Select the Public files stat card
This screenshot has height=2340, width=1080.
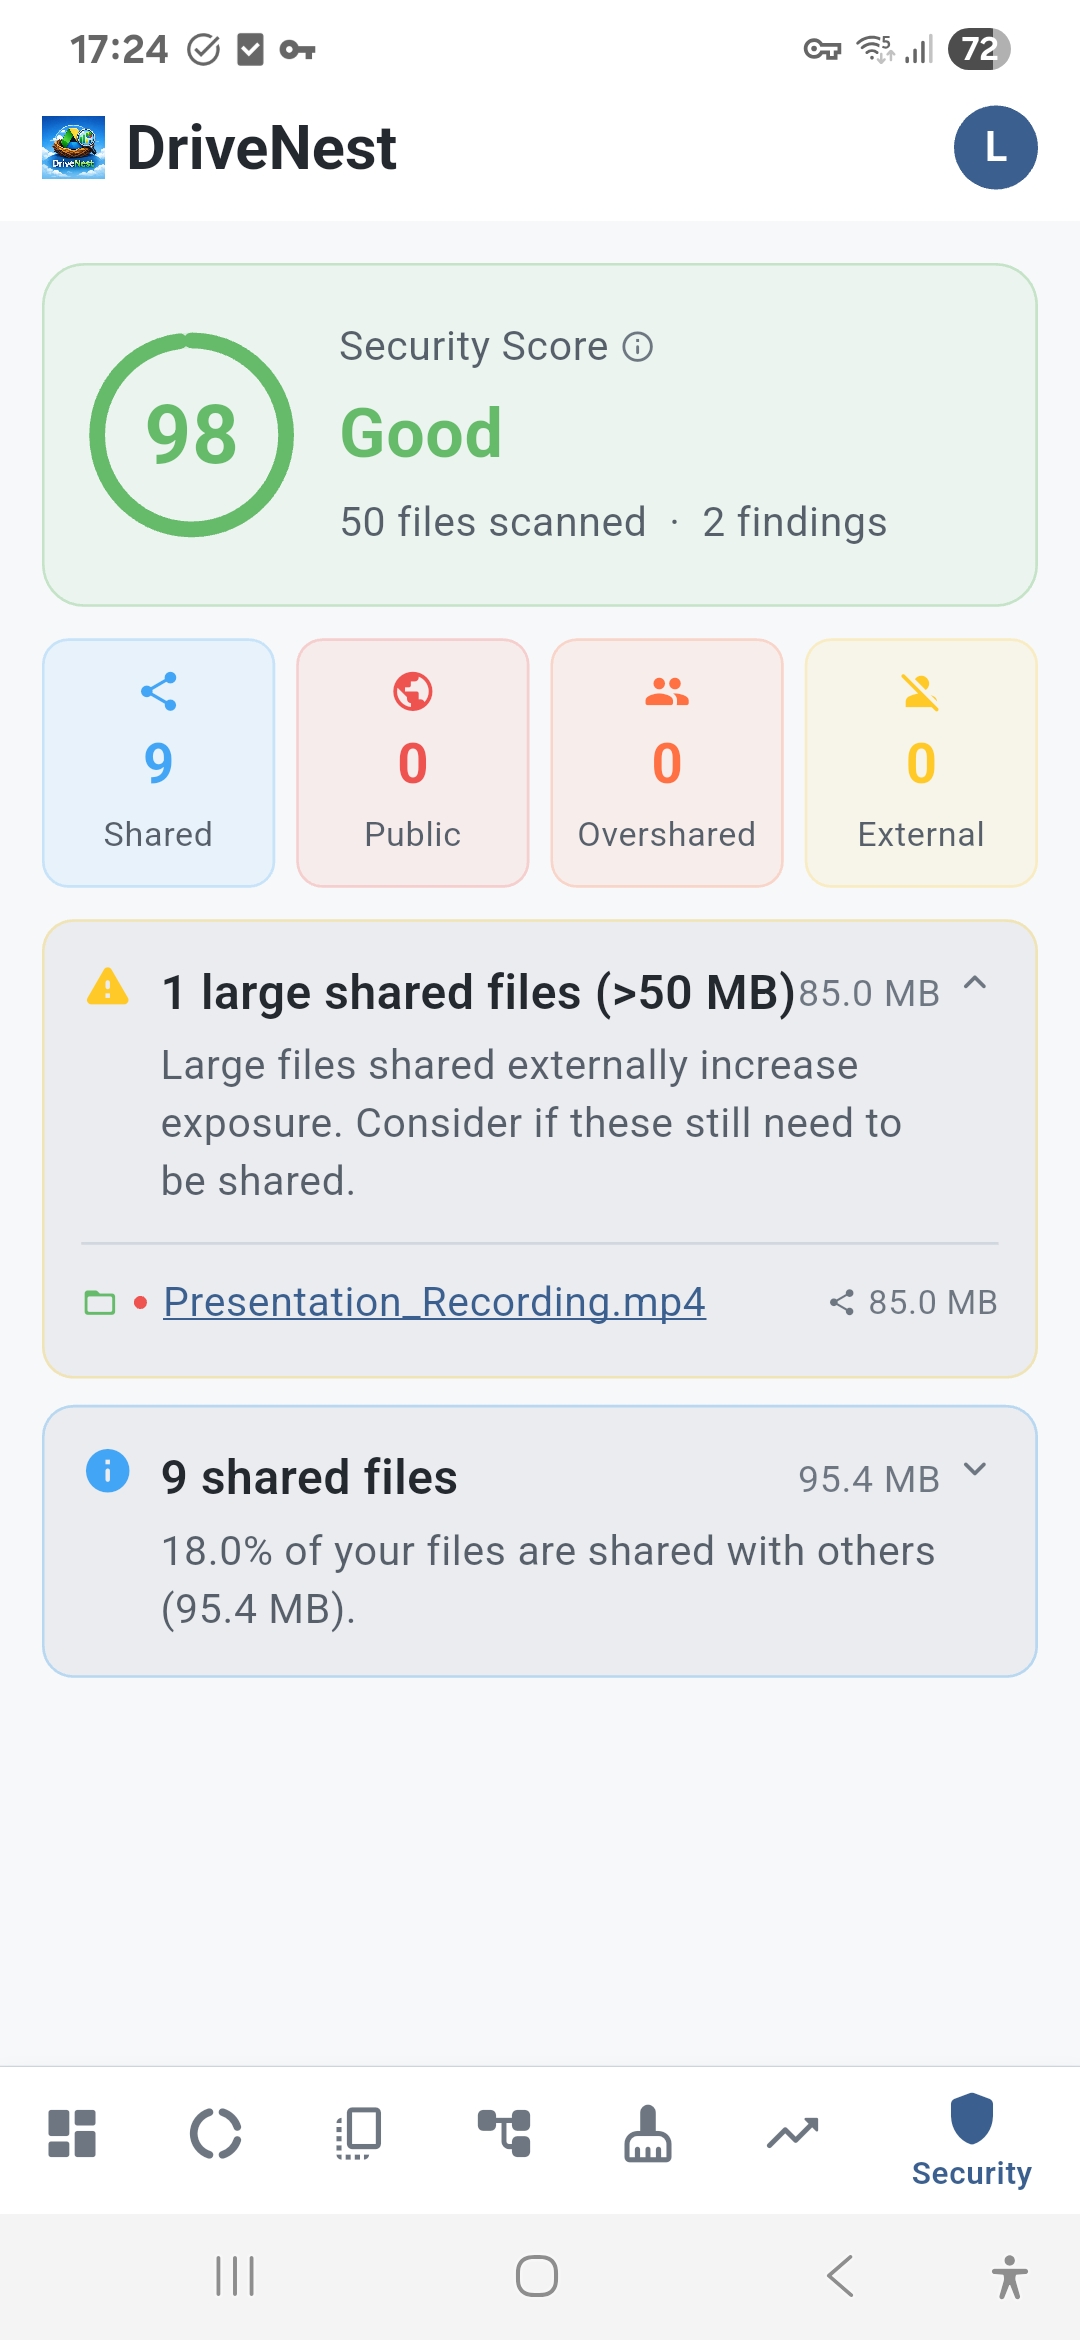coord(413,763)
